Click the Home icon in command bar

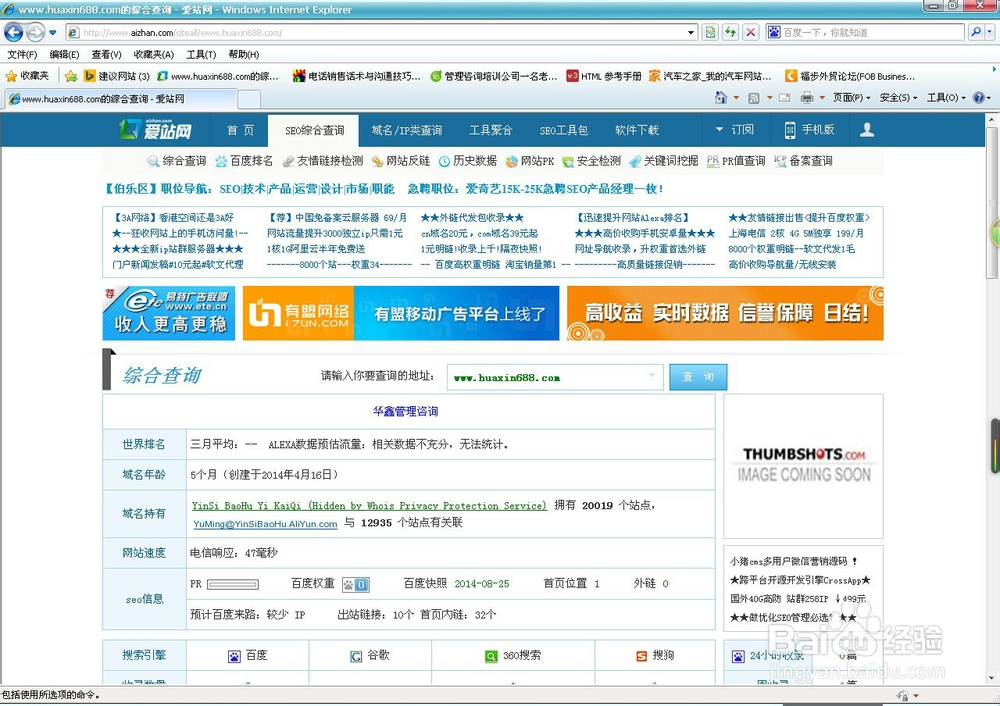pyautogui.click(x=721, y=98)
